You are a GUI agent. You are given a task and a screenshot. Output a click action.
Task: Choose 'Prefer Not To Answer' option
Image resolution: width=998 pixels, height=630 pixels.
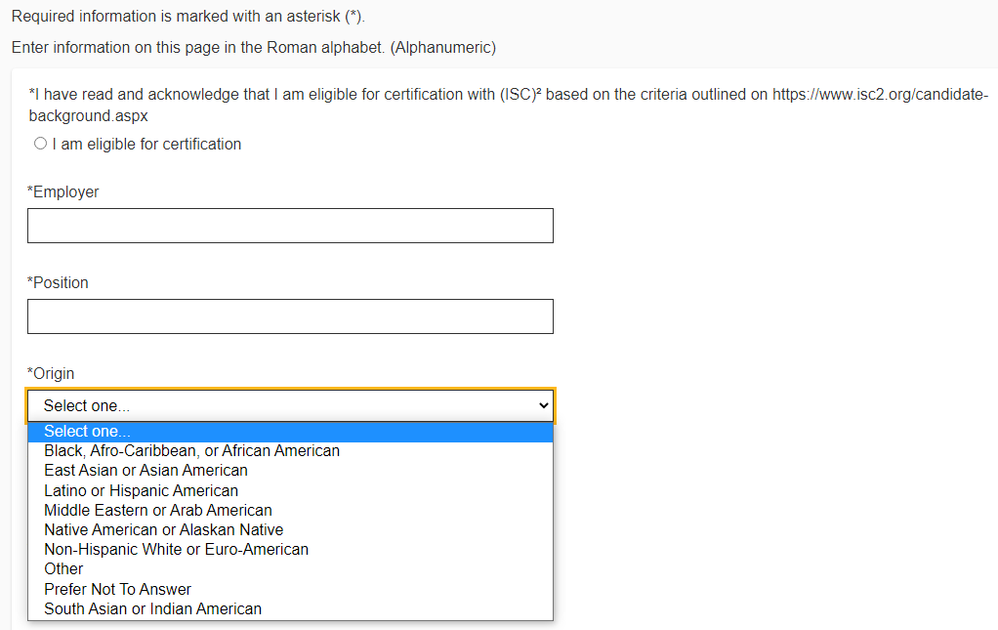click(117, 589)
